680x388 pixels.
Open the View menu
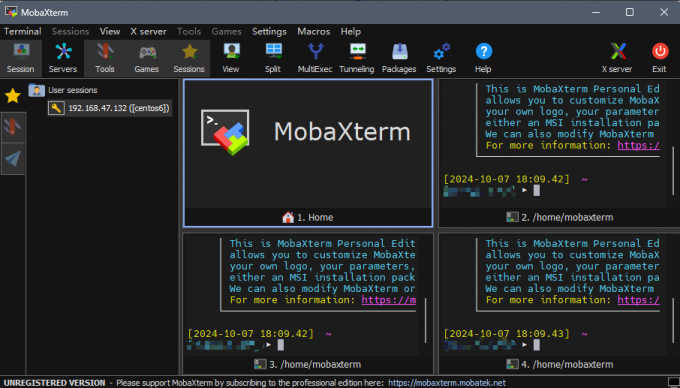pos(110,31)
